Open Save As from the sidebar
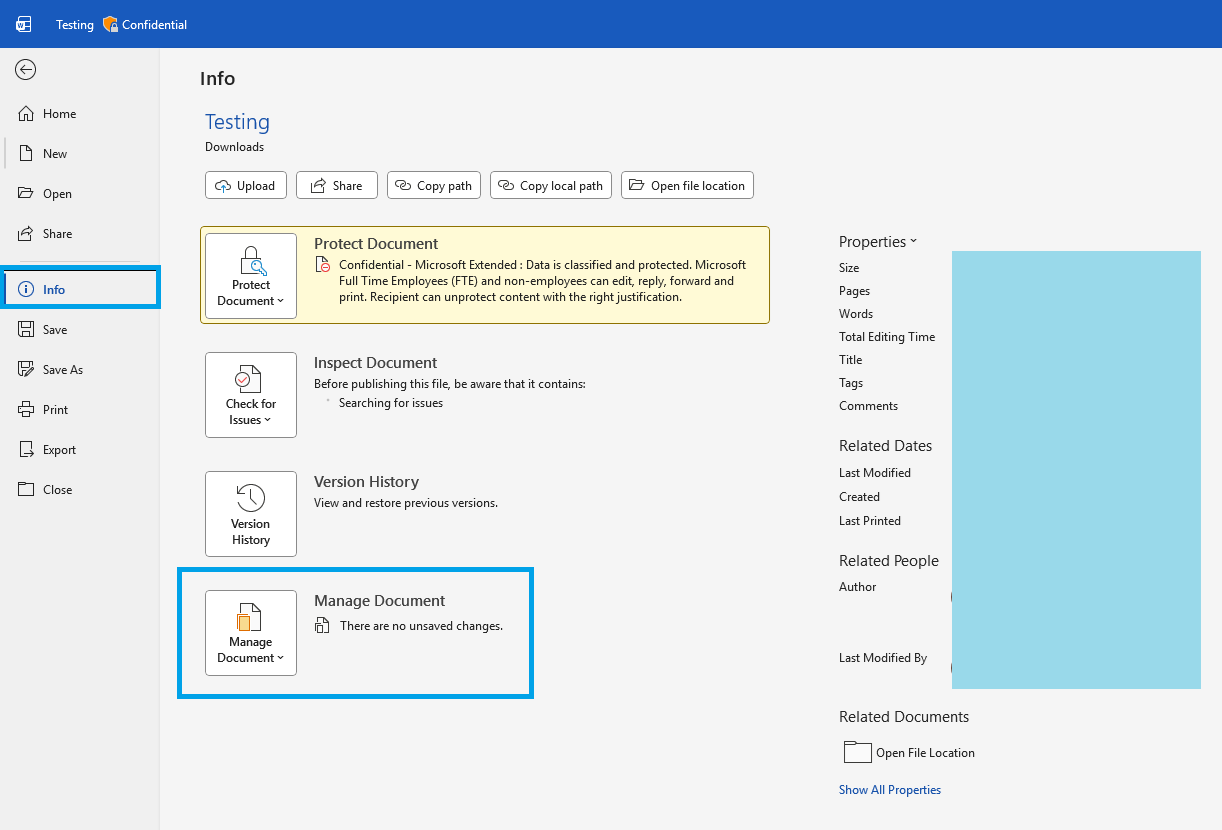 pyautogui.click(x=80, y=370)
